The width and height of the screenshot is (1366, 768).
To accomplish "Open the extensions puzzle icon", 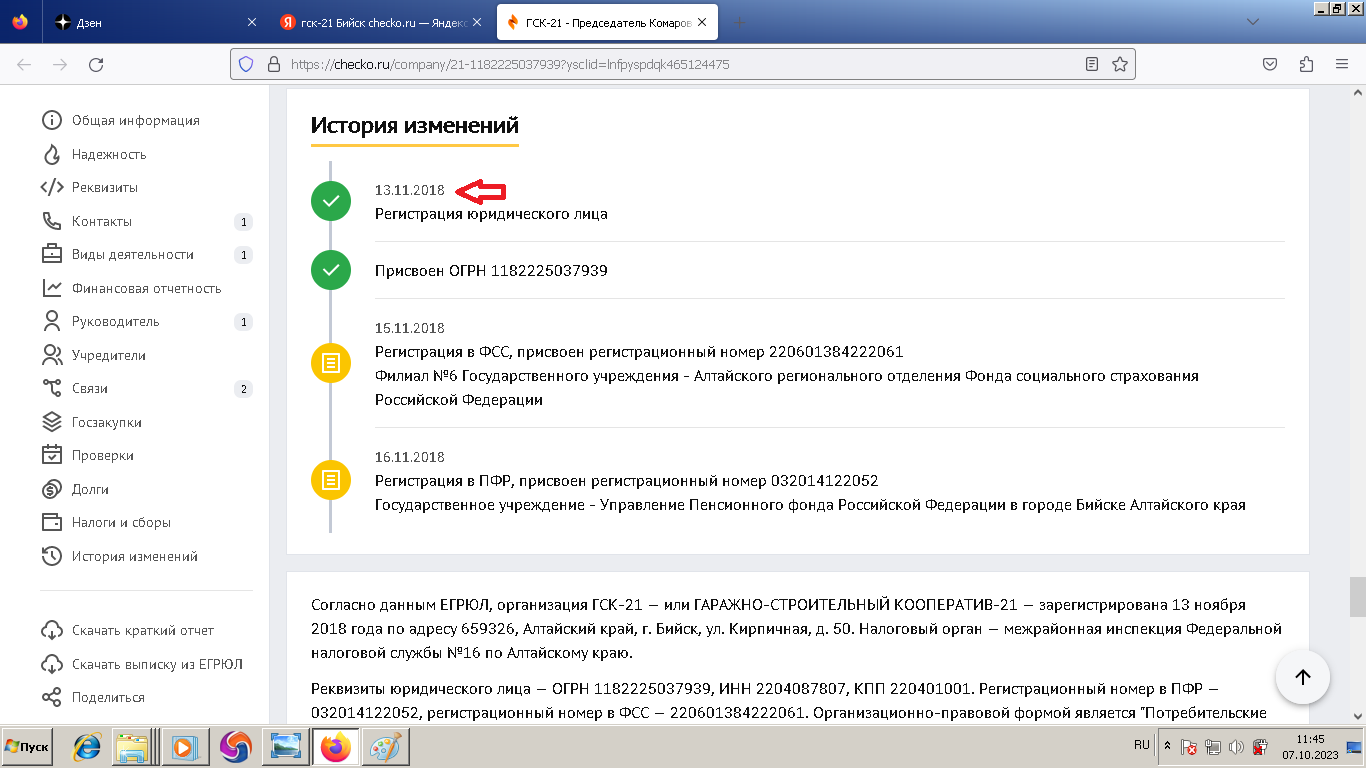I will coord(1306,64).
